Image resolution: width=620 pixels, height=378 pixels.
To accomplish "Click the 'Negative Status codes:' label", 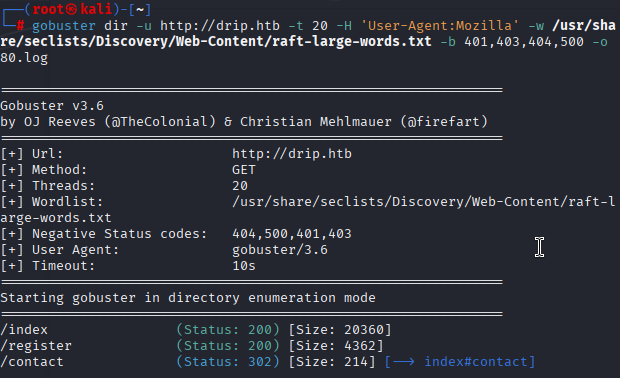I will (x=119, y=234).
